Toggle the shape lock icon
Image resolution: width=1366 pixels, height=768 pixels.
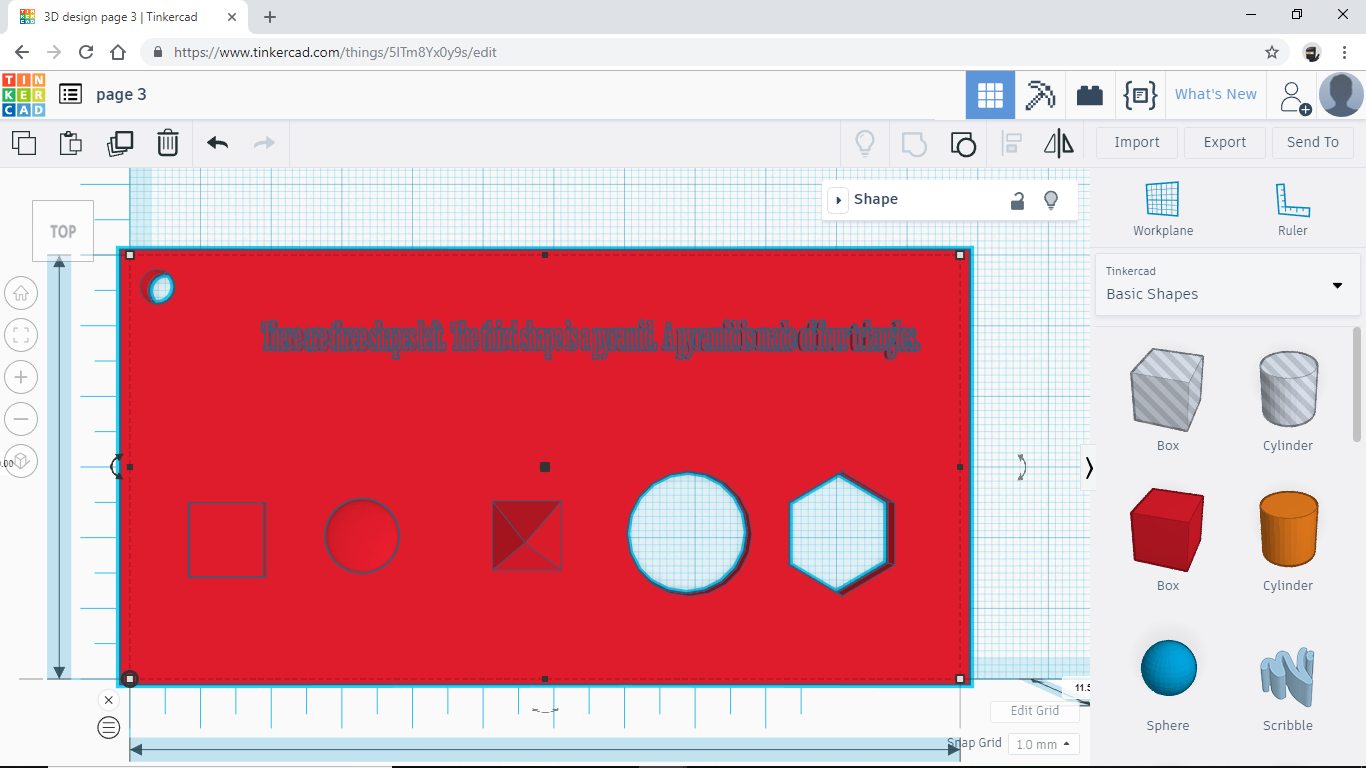[1017, 200]
